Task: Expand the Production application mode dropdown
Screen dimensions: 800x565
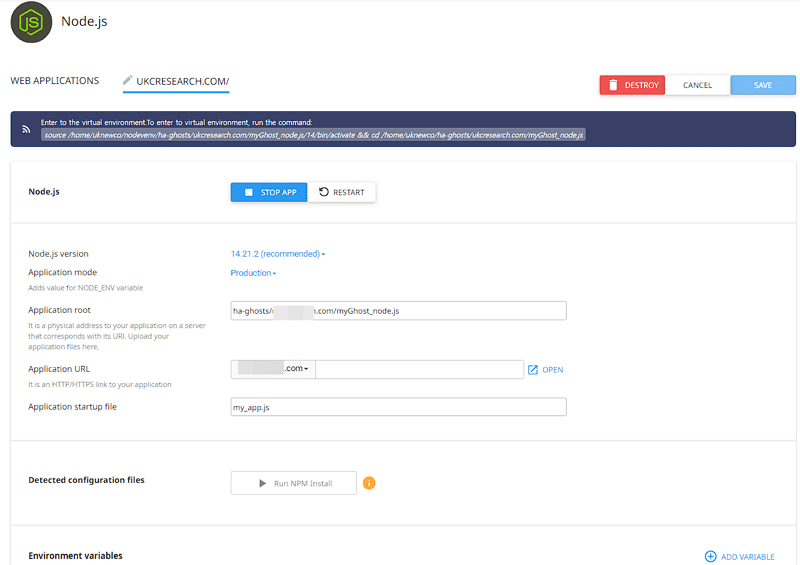Action: (253, 273)
